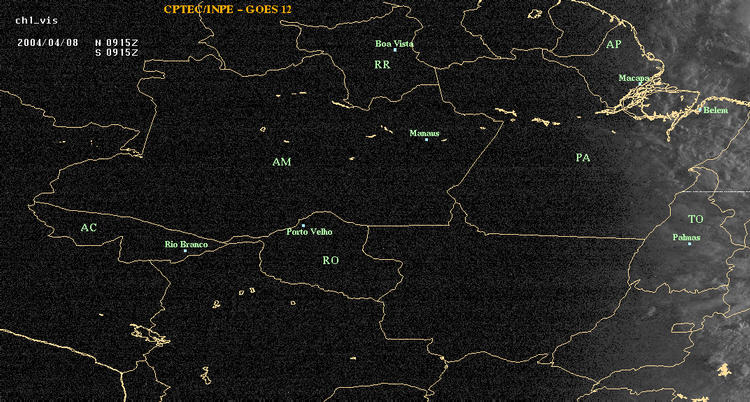Select the RO state abbreviation
This screenshot has width=750, height=402.
tap(331, 260)
